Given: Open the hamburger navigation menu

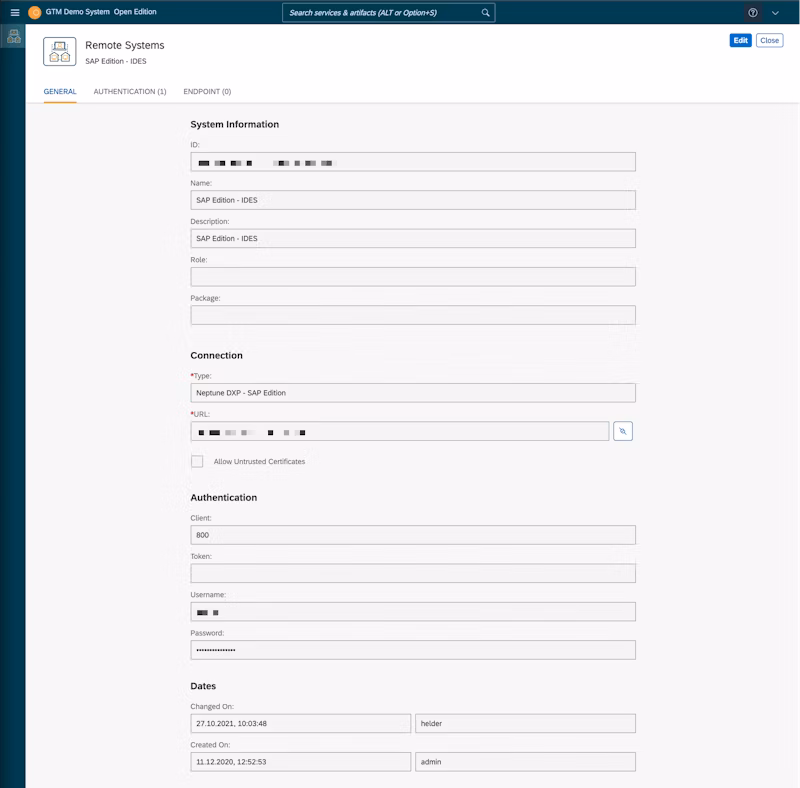Looking at the screenshot, I should tap(15, 12).
